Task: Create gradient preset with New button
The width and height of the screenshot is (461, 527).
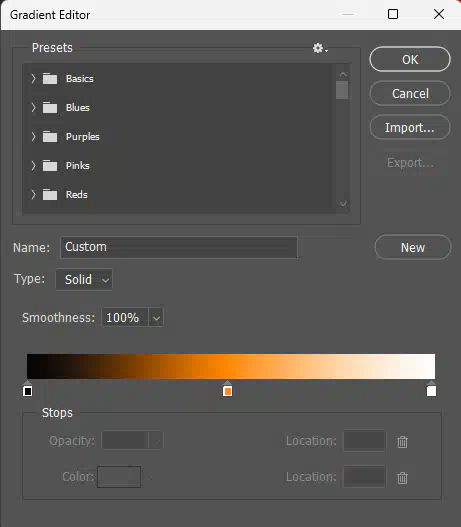Action: (x=413, y=247)
